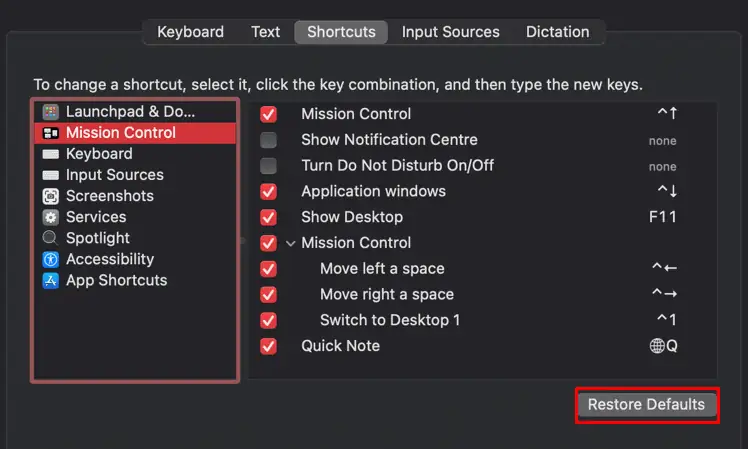Image resolution: width=748 pixels, height=449 pixels.
Task: Enable Turn Do Not Disturb On/Off checkbox
Action: coord(268,166)
